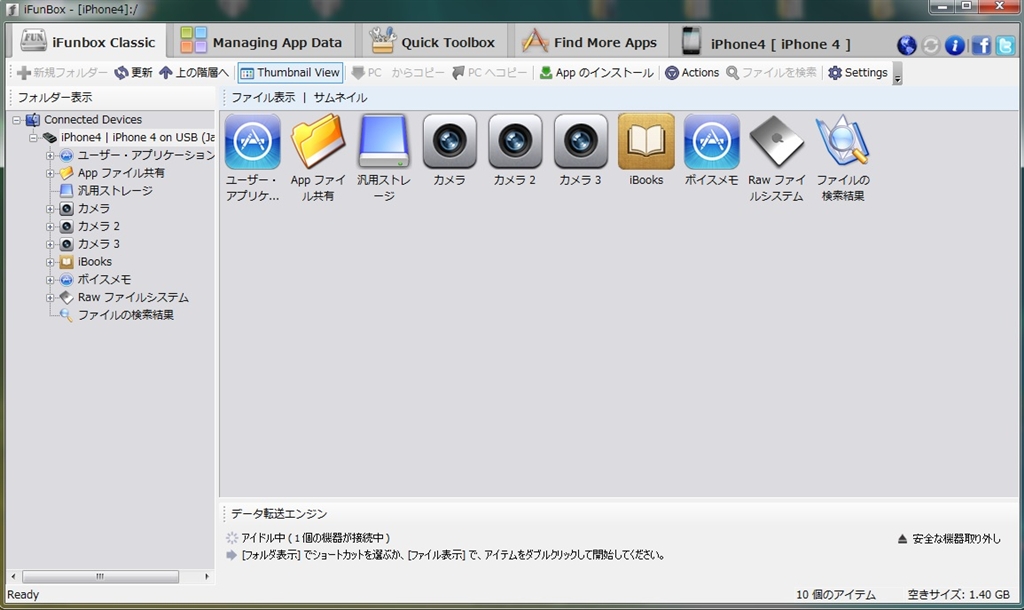
Task: Toggle Thumbnail View
Action: click(x=290, y=72)
